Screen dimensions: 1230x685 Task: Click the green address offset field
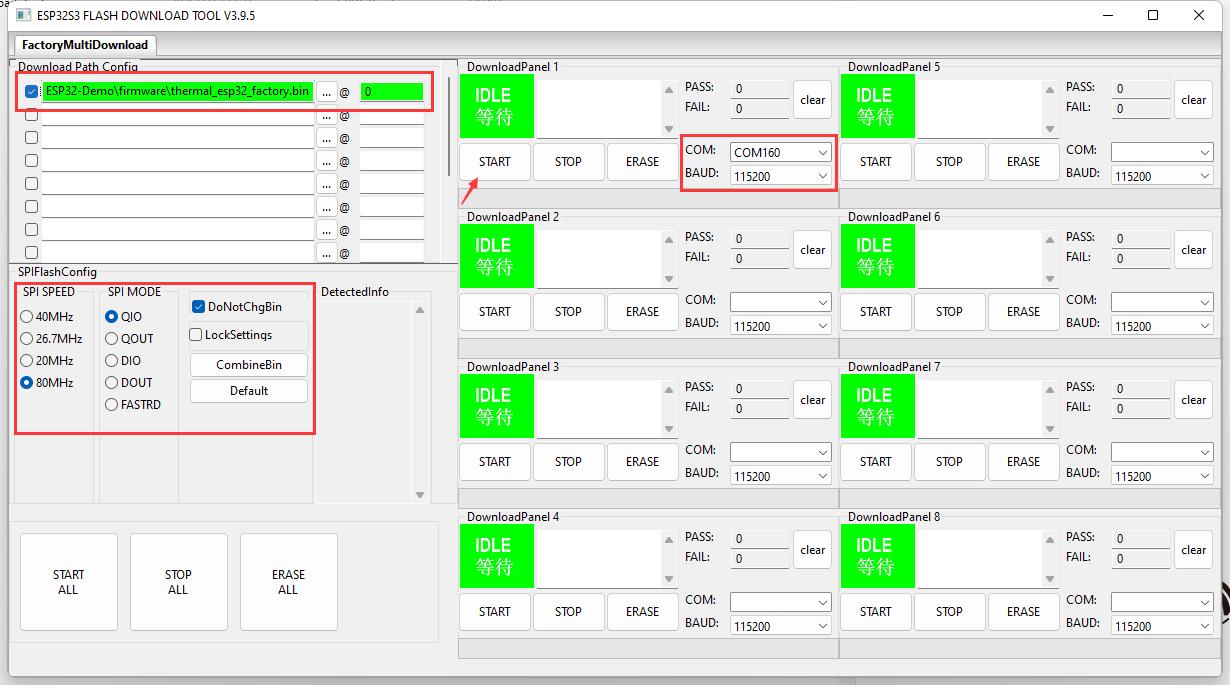point(391,92)
